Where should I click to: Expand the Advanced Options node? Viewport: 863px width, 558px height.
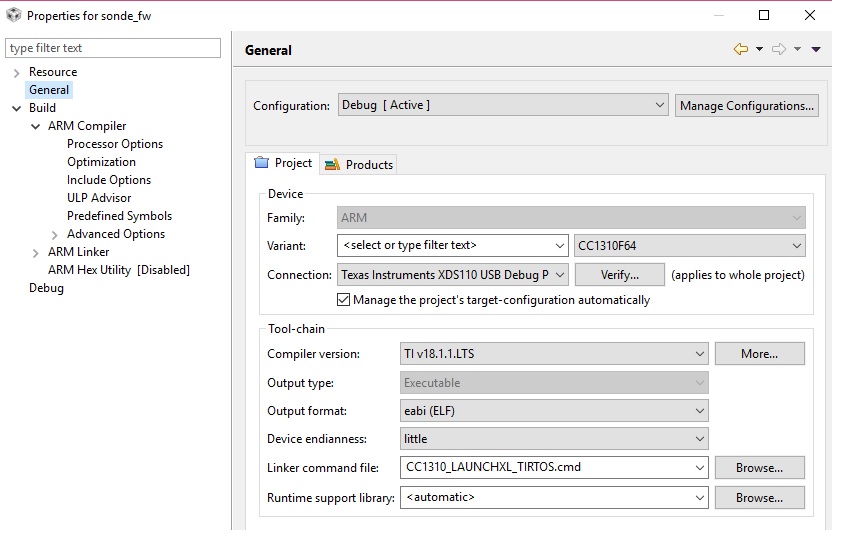coord(55,234)
